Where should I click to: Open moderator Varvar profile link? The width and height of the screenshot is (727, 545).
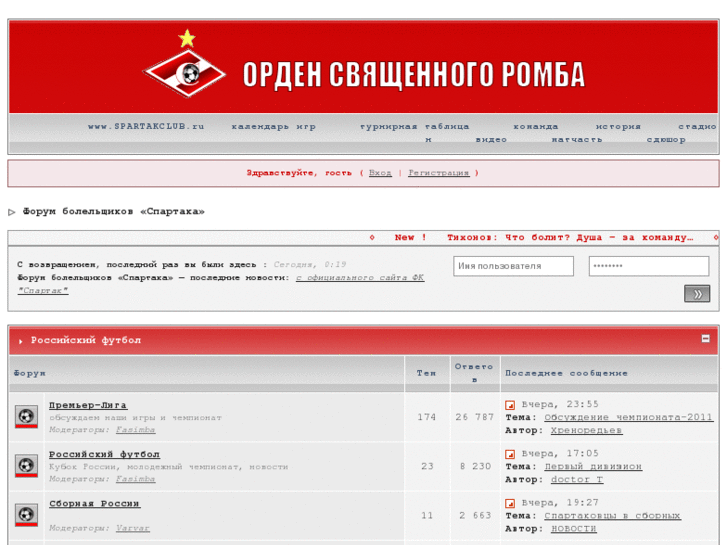133,528
